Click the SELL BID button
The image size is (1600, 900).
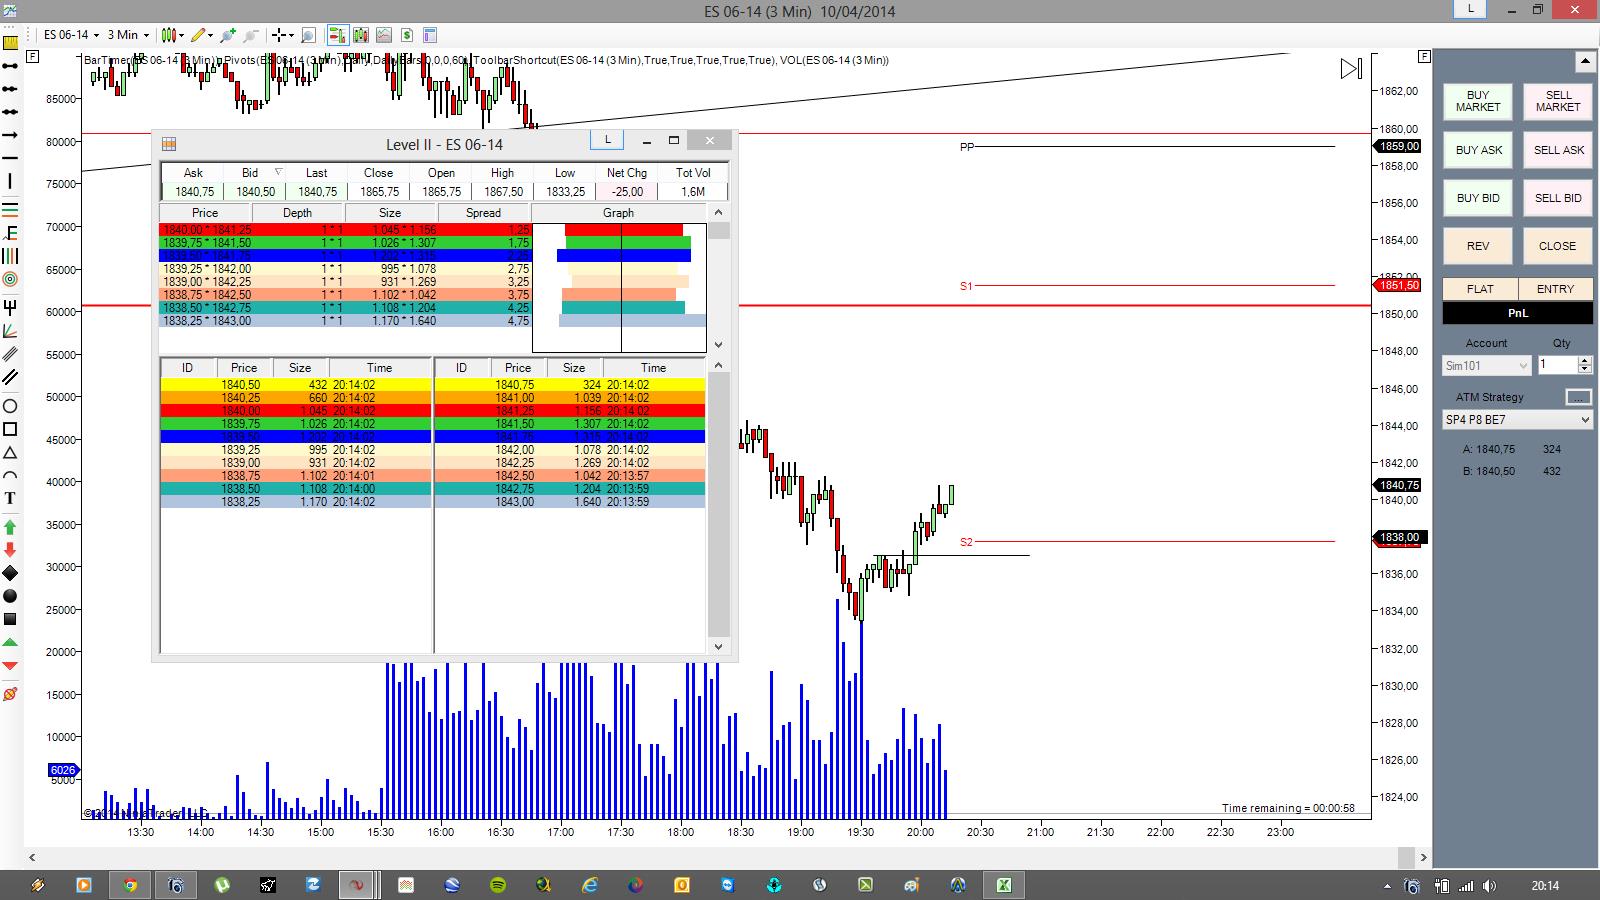1558,198
